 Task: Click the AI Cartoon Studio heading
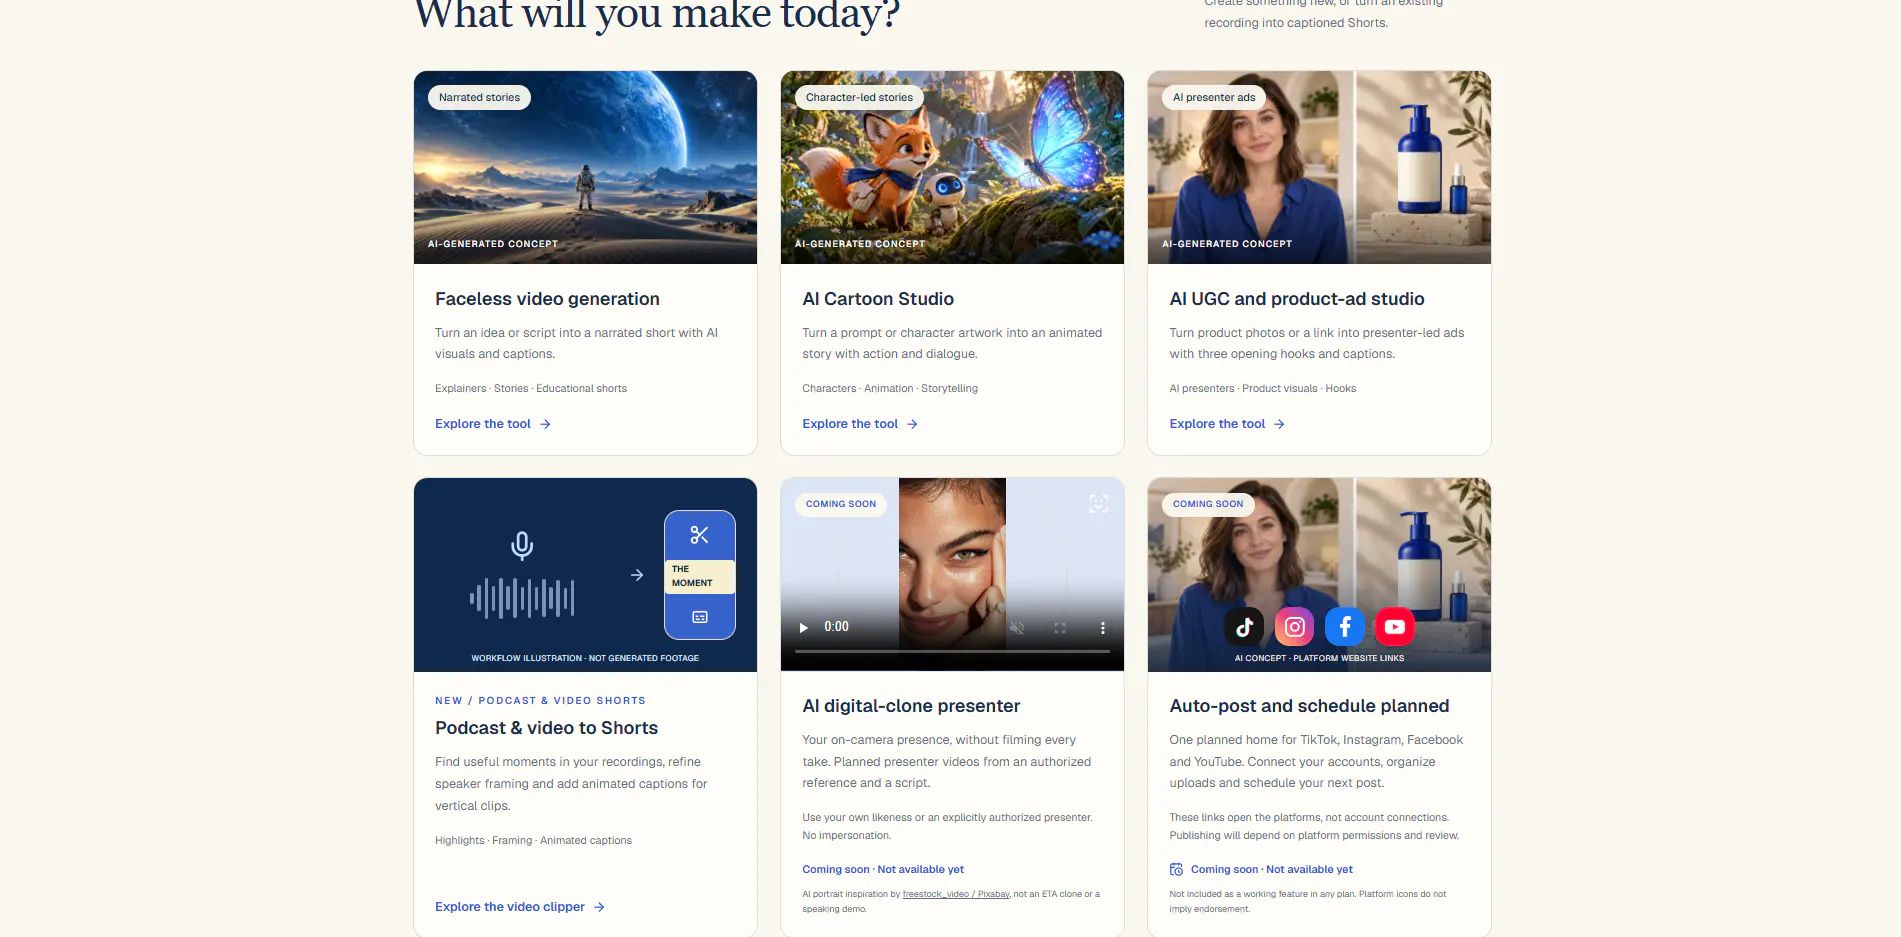(x=878, y=299)
